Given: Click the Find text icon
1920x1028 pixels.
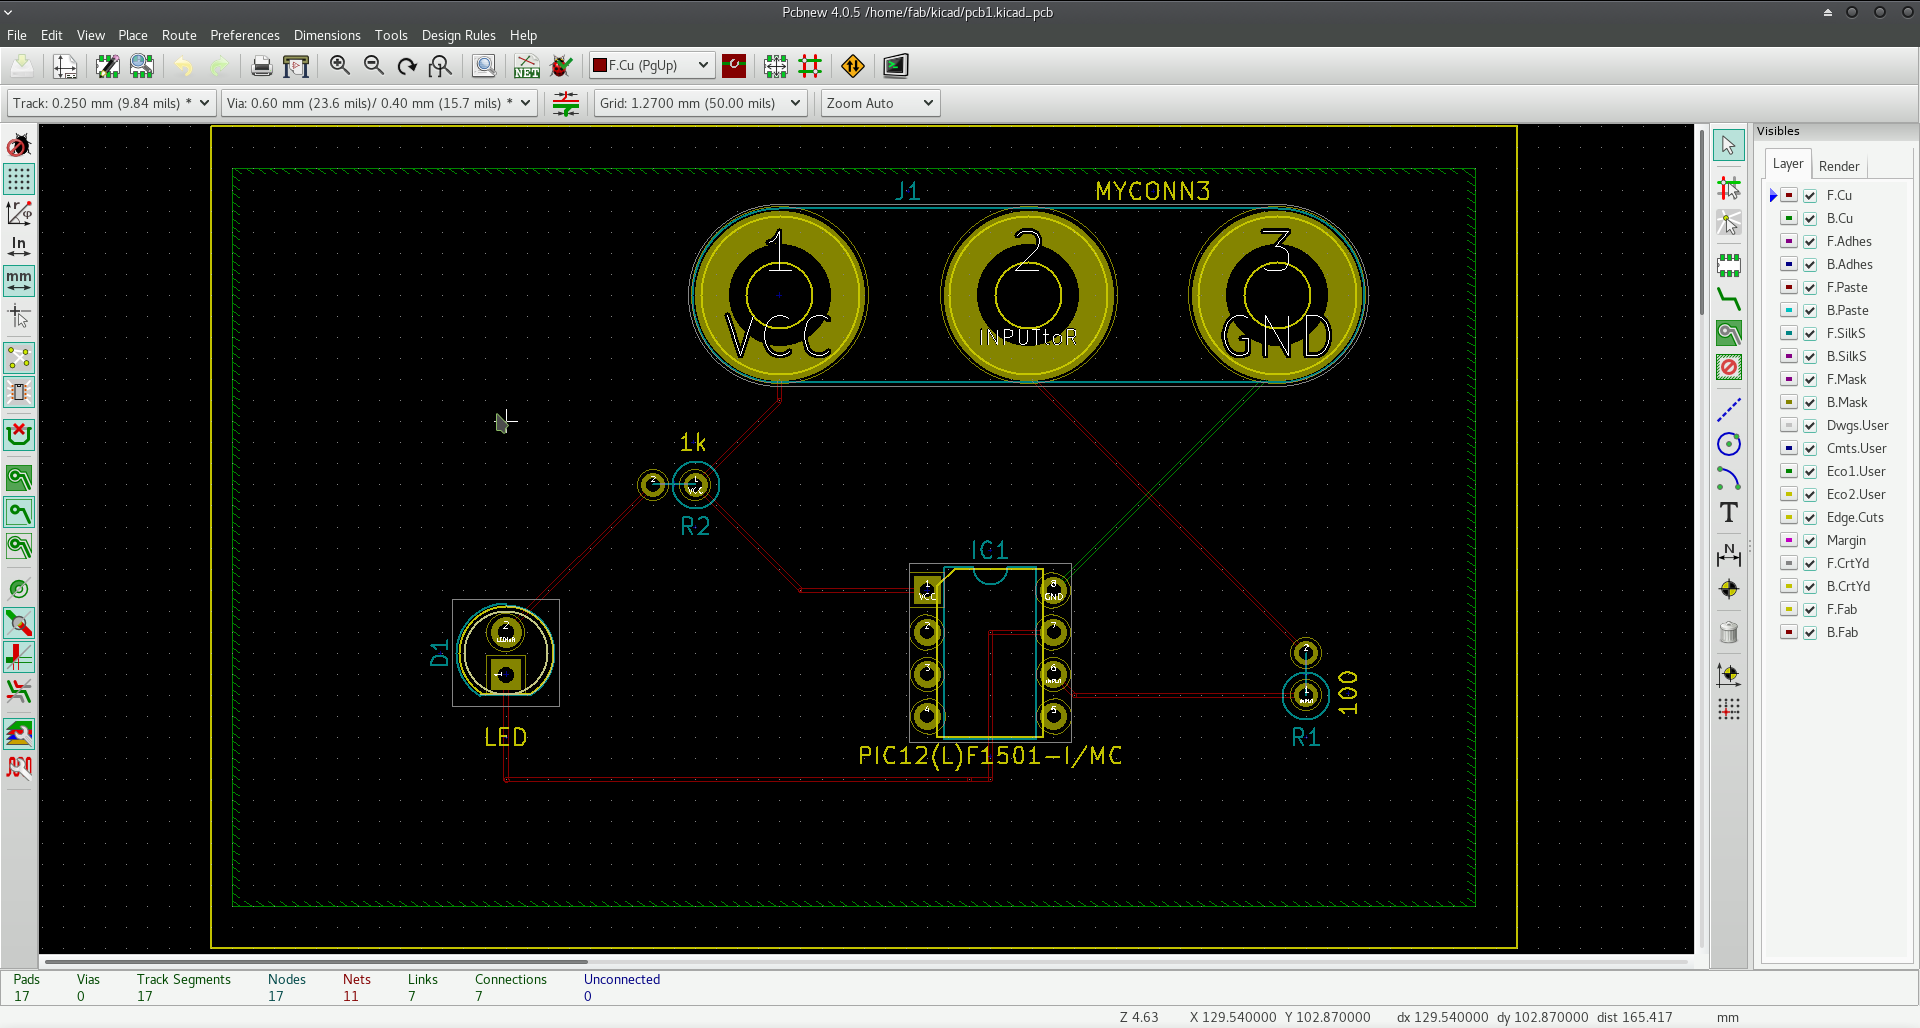Looking at the screenshot, I should point(484,66).
